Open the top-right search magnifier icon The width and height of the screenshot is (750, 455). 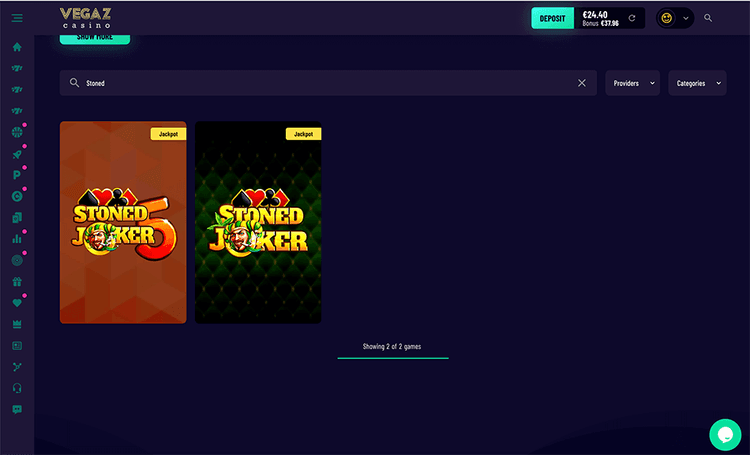coord(708,18)
